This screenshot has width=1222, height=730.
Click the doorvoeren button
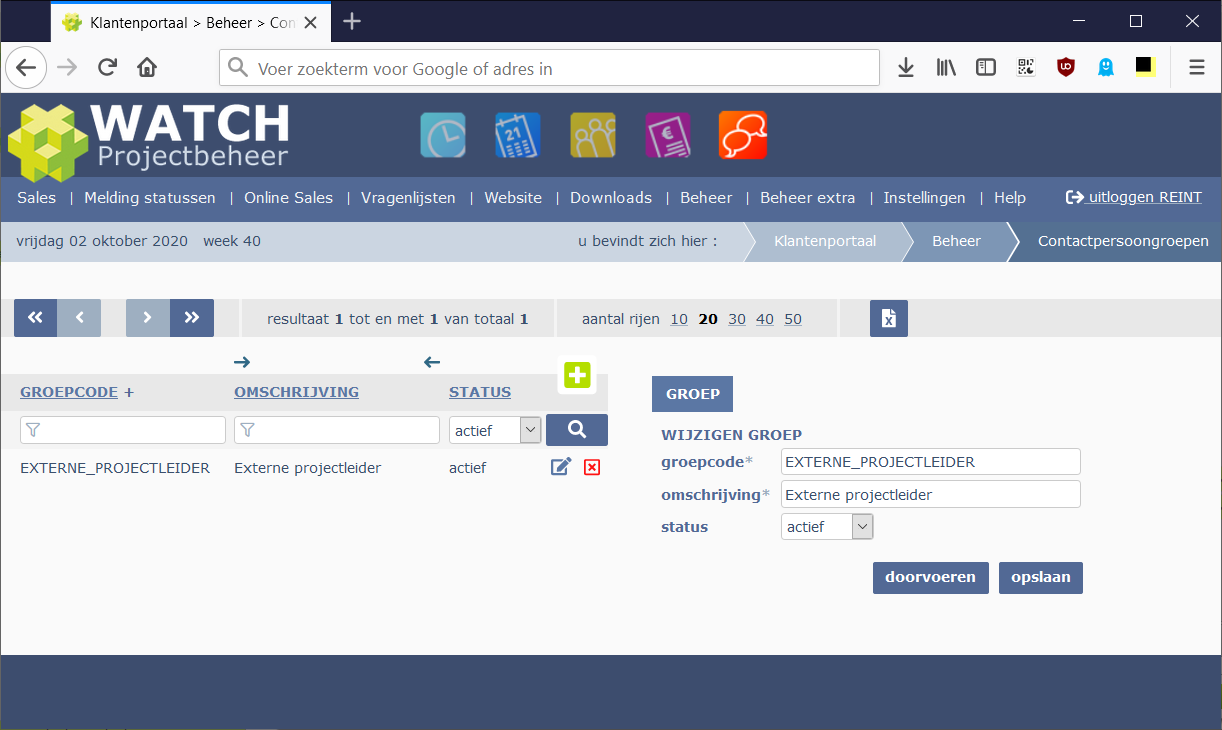[x=930, y=578]
